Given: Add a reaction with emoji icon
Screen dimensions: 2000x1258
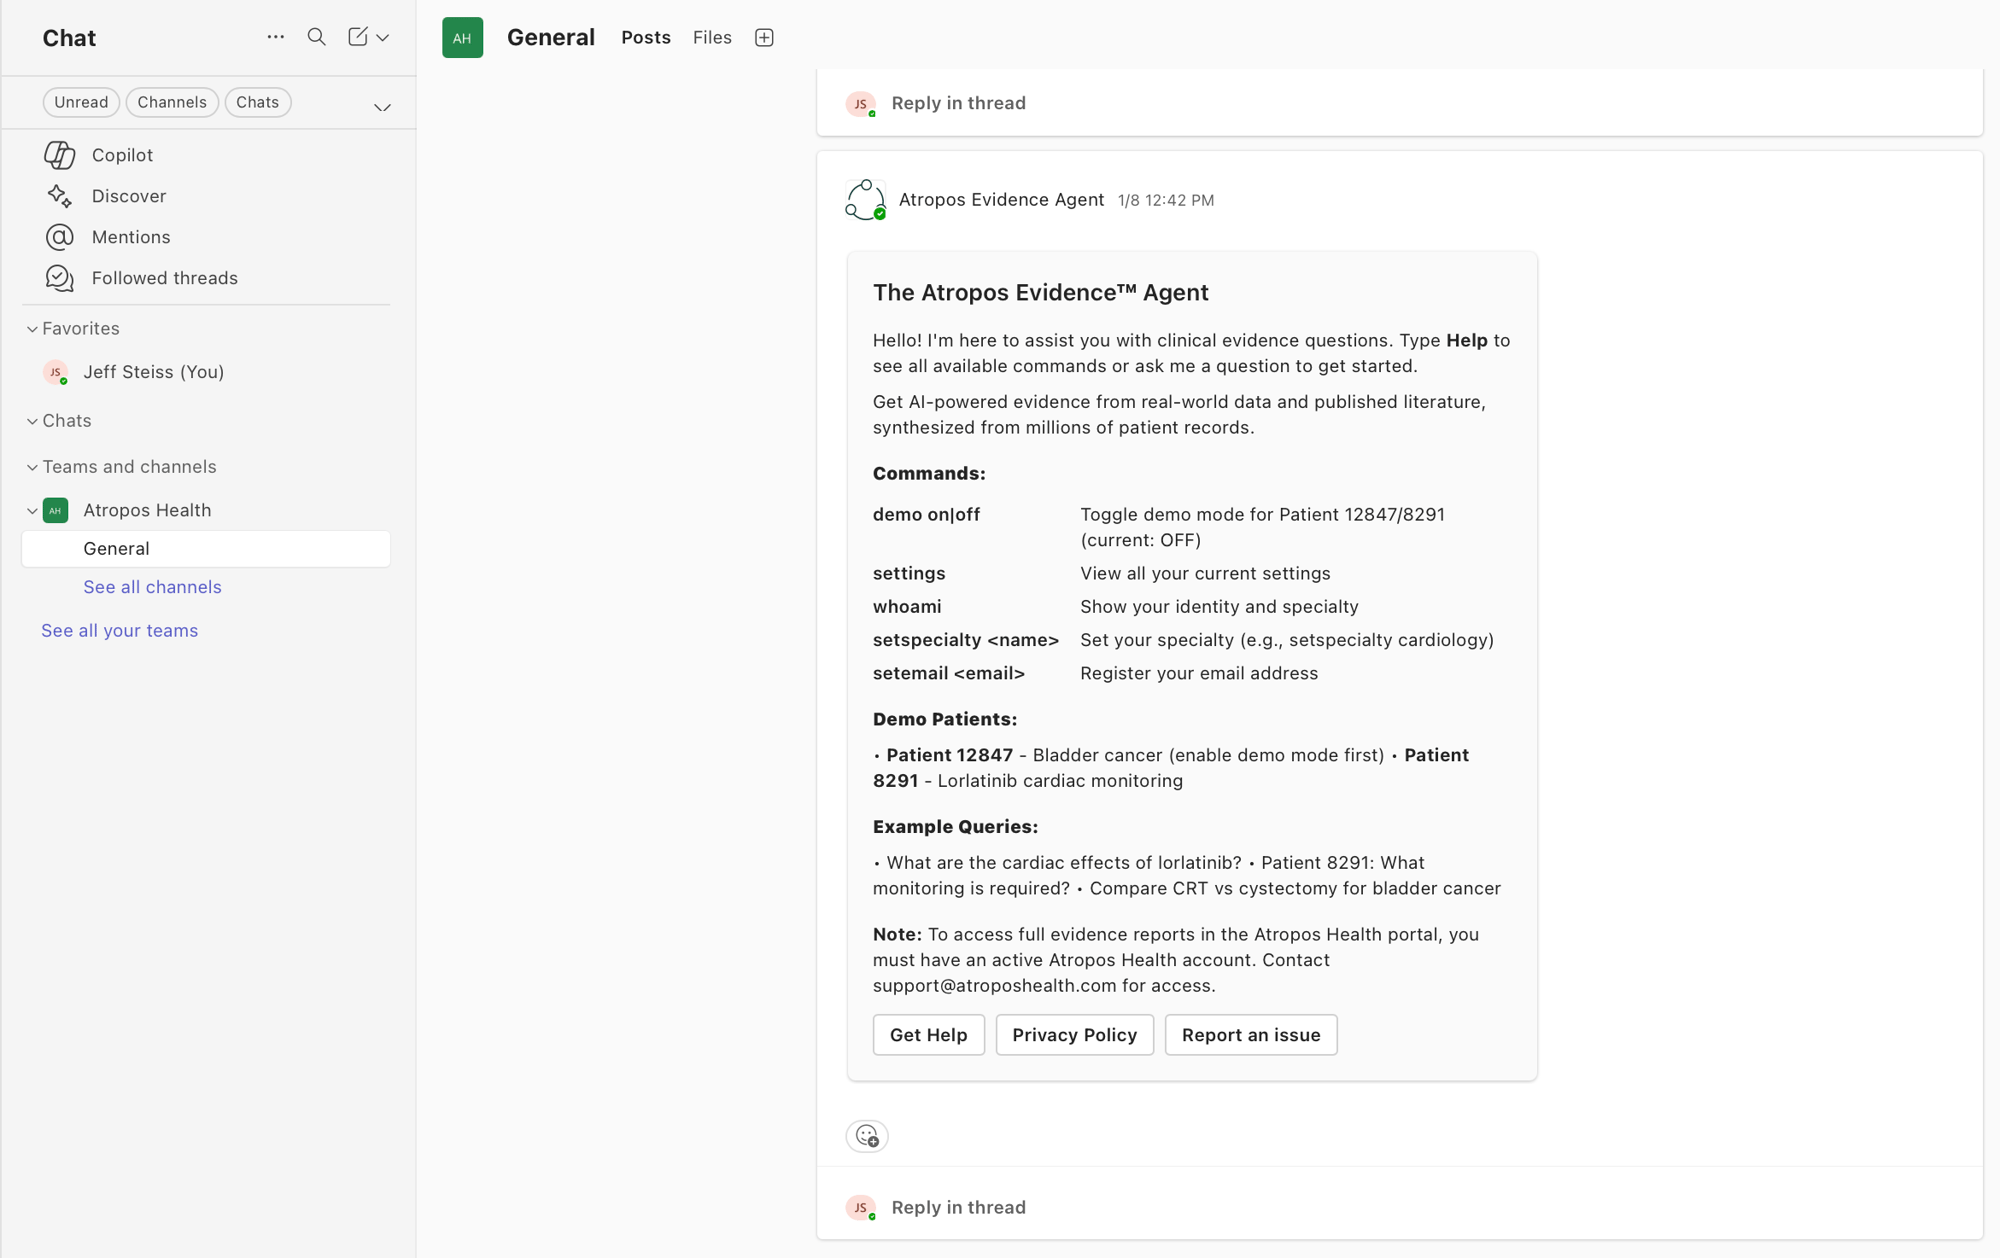Looking at the screenshot, I should pyautogui.click(x=867, y=1136).
